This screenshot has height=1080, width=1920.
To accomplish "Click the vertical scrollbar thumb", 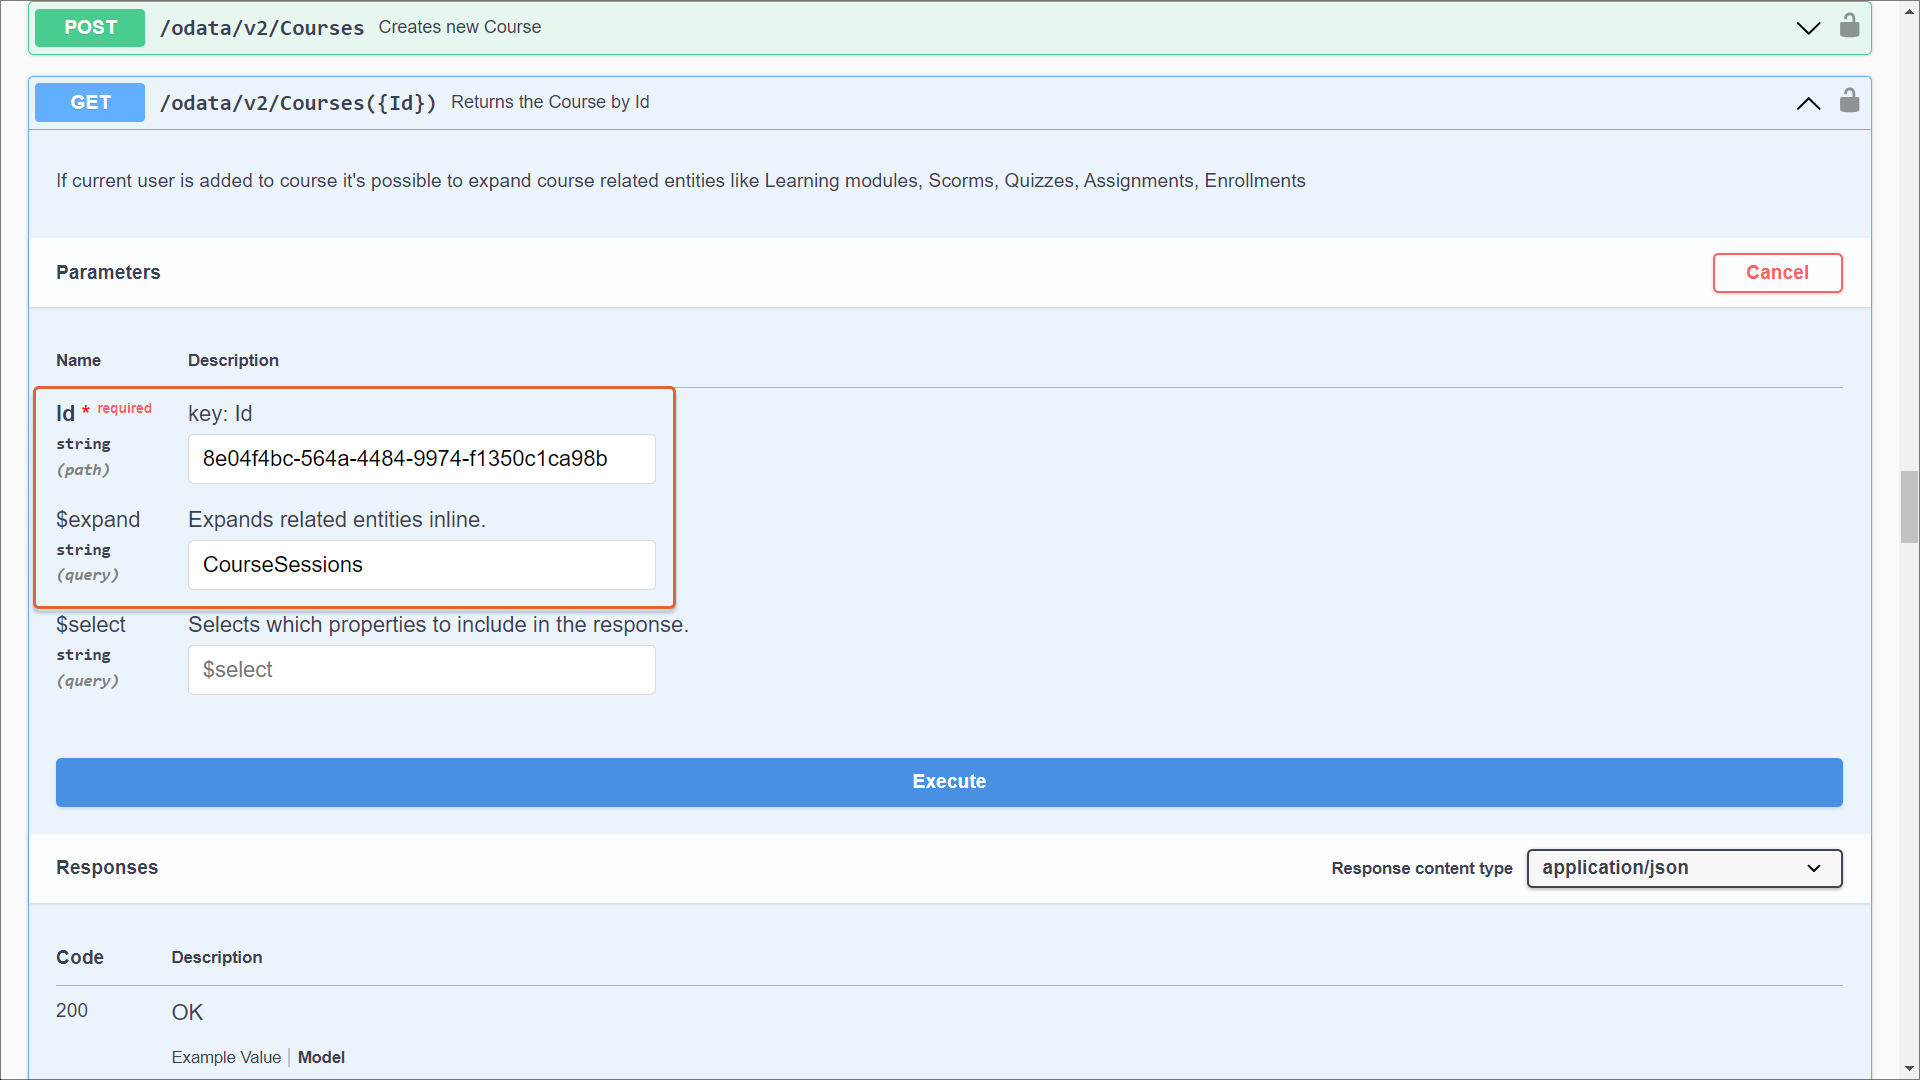I will click(1909, 506).
